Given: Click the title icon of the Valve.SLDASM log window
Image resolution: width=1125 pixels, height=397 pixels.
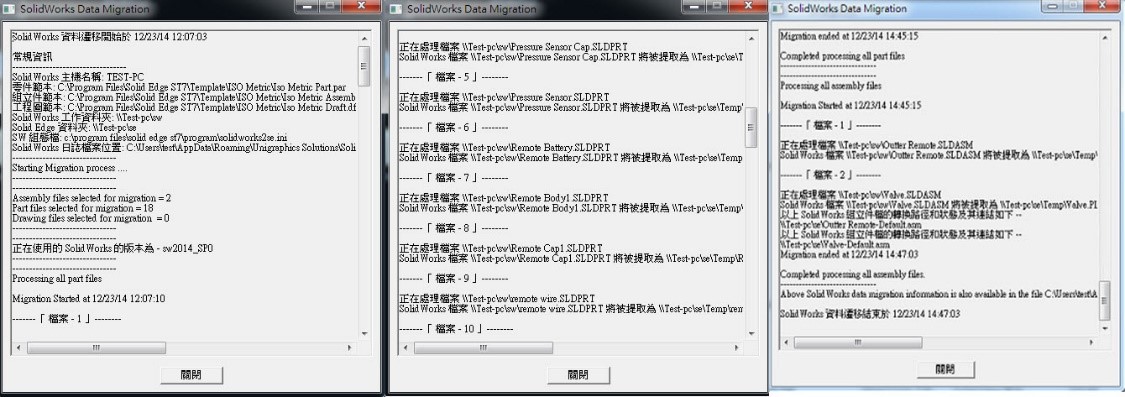Looking at the screenshot, I should pos(778,9).
